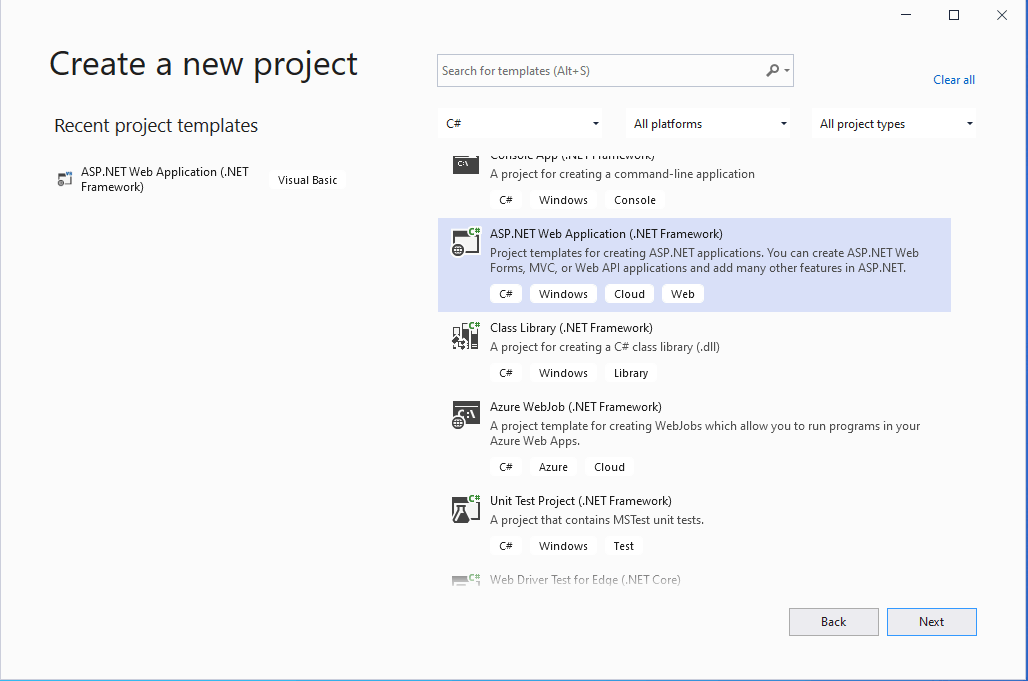Image resolution: width=1028 pixels, height=681 pixels.
Task: Go Back to the previous page
Action: coord(833,622)
